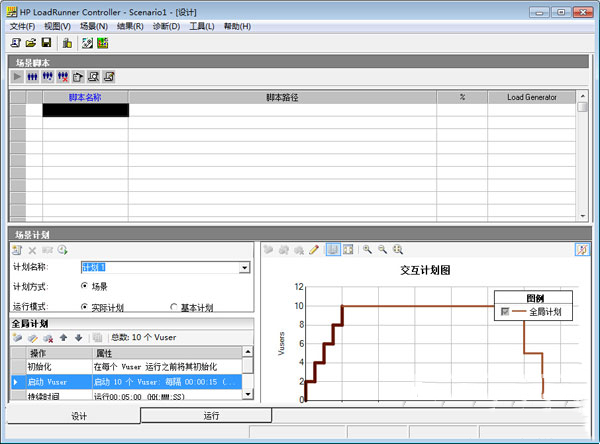The width and height of the screenshot is (600, 444).
Task: Open the 诊断(D) menu
Action: click(166, 26)
